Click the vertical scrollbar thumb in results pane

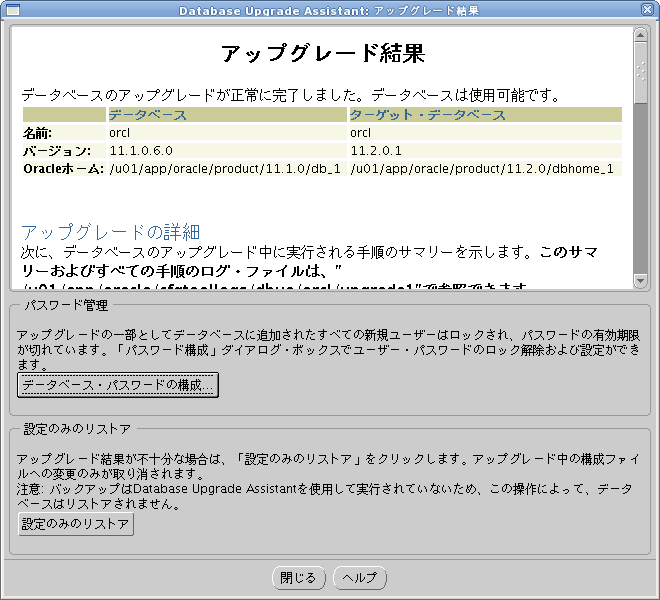click(x=640, y=72)
